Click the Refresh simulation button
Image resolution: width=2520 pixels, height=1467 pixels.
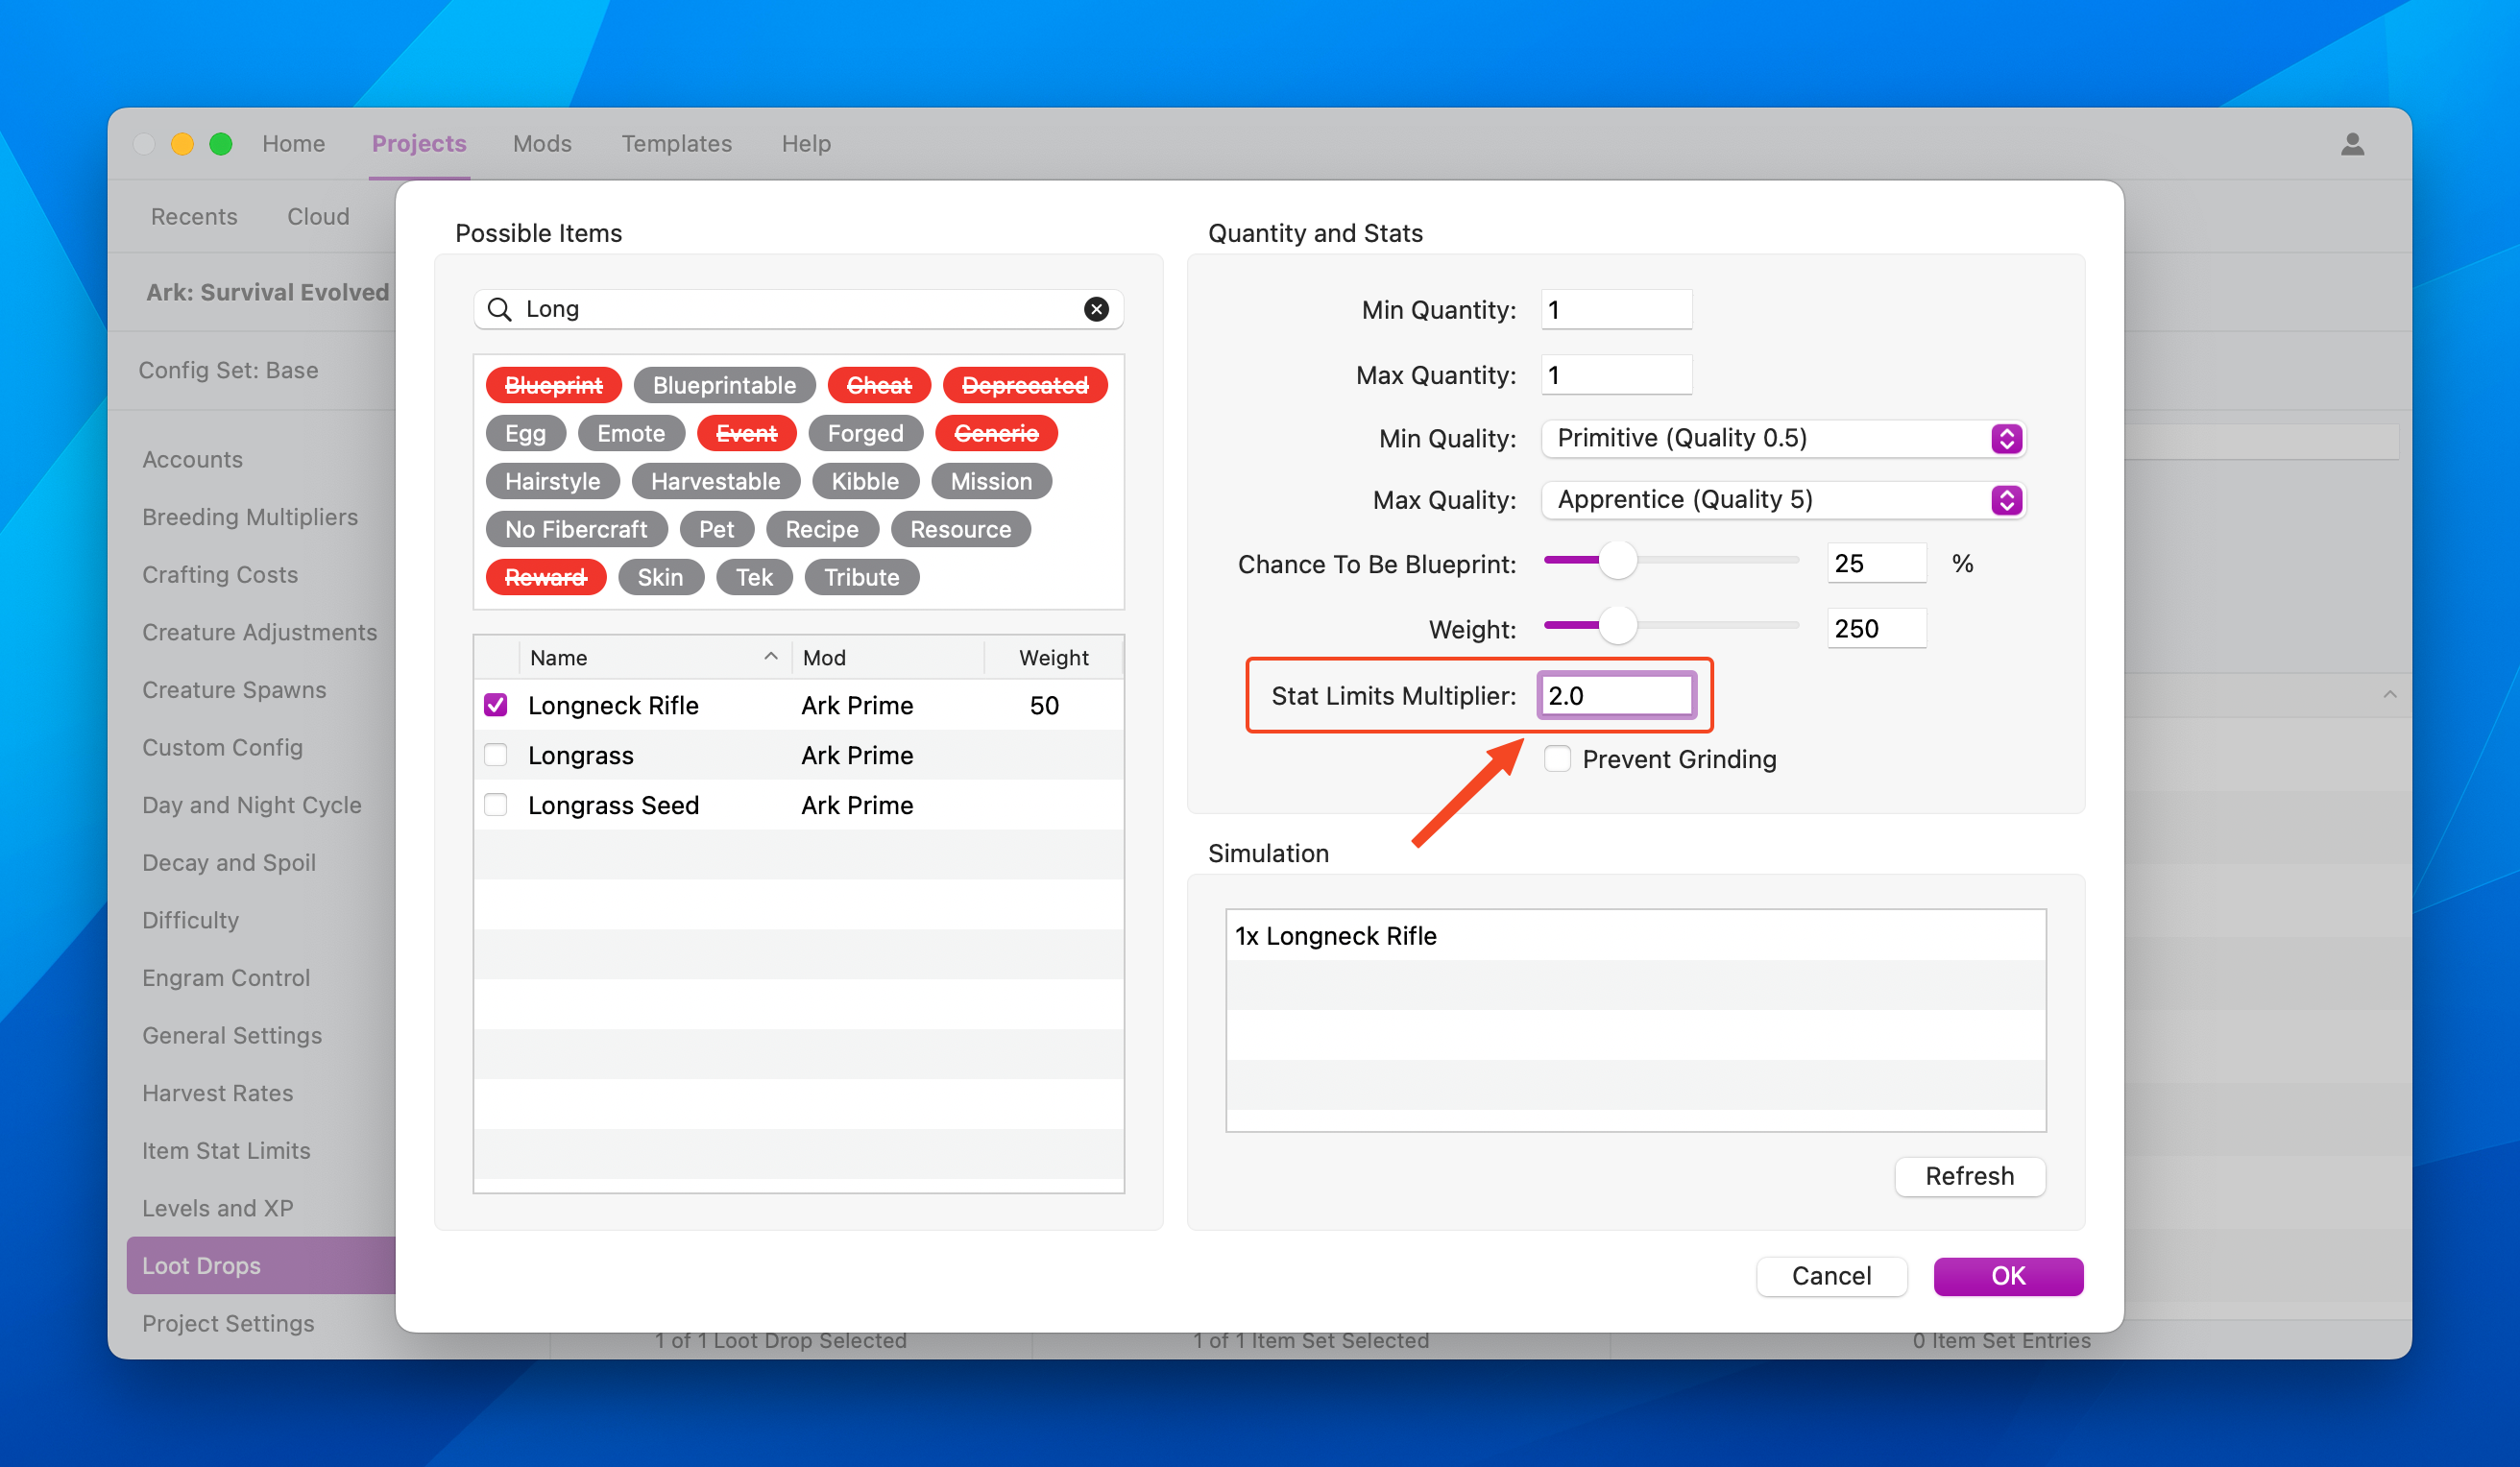(x=1969, y=1176)
